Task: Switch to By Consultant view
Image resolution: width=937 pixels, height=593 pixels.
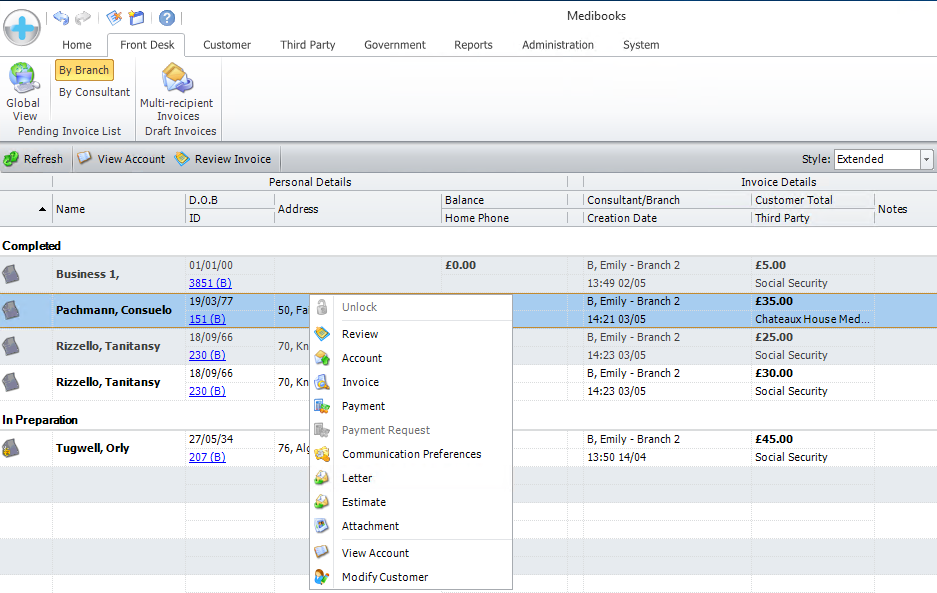Action: coord(94,92)
